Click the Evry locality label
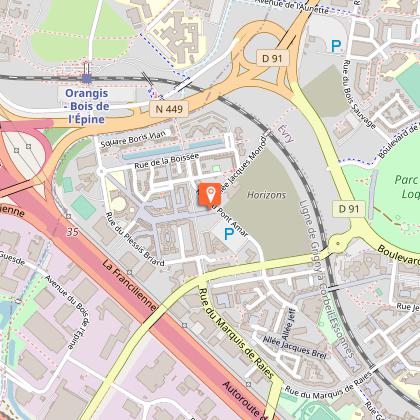420x420 pixels. coord(286,134)
